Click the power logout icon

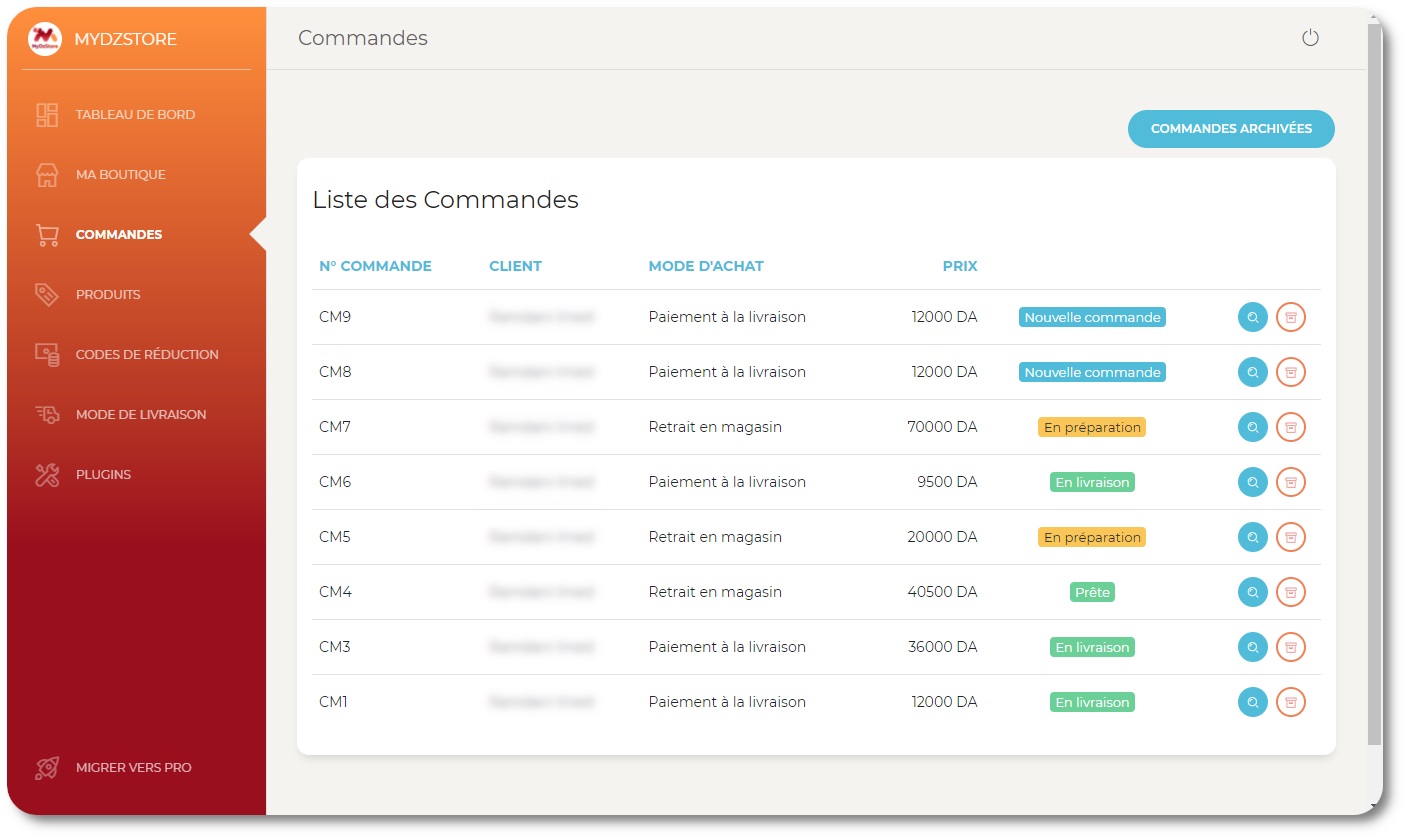tap(1310, 38)
